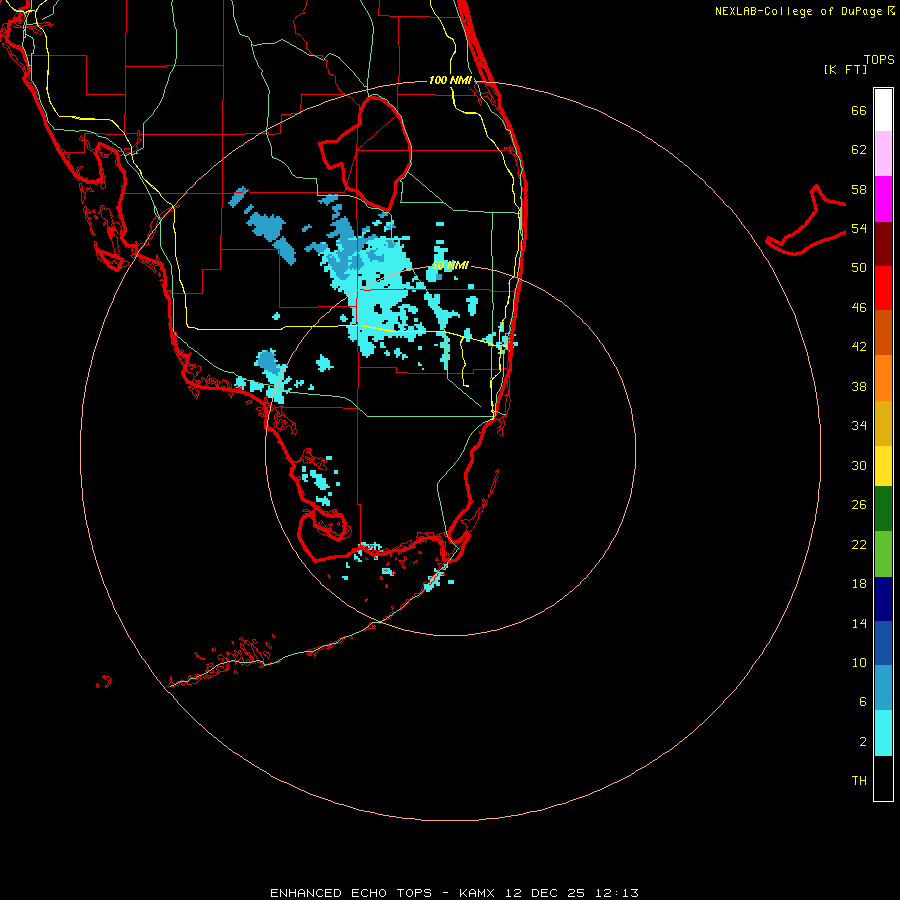The image size is (900, 900).
Task: Click the legend value 30
Action: 859,465
